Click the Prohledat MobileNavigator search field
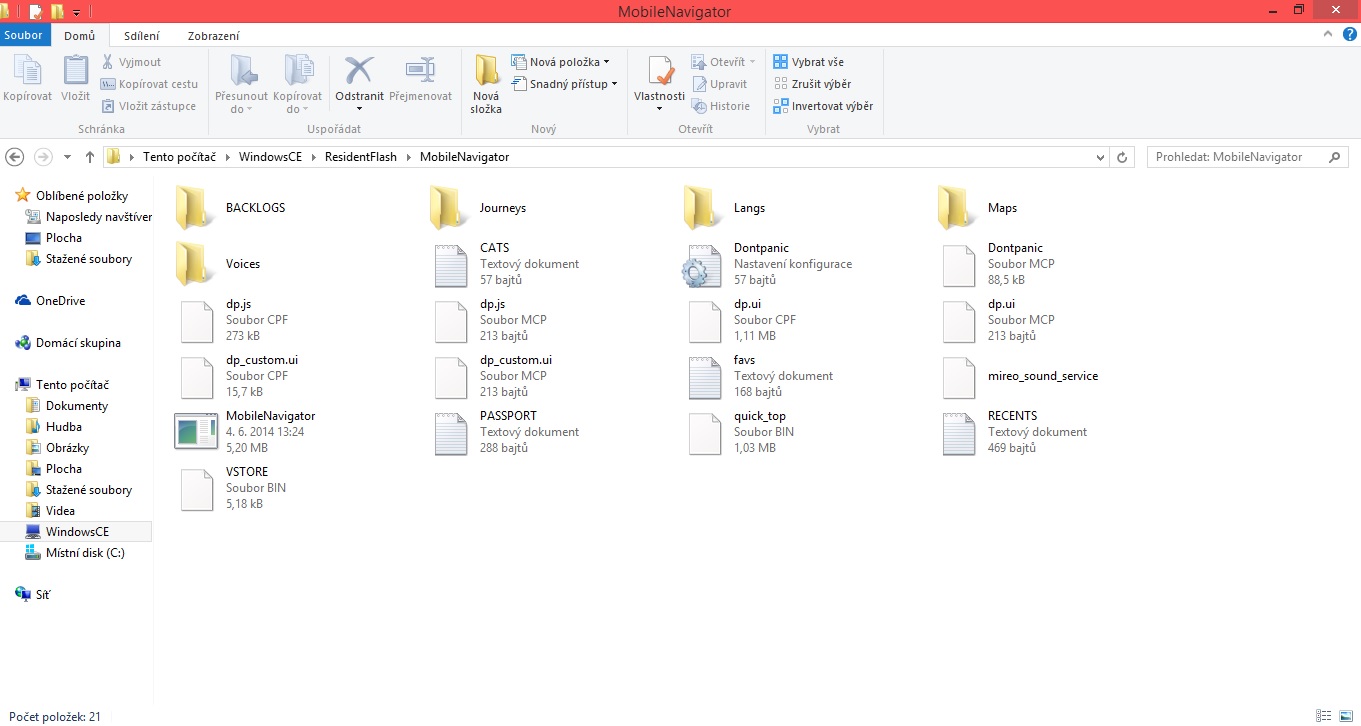 (x=1246, y=157)
